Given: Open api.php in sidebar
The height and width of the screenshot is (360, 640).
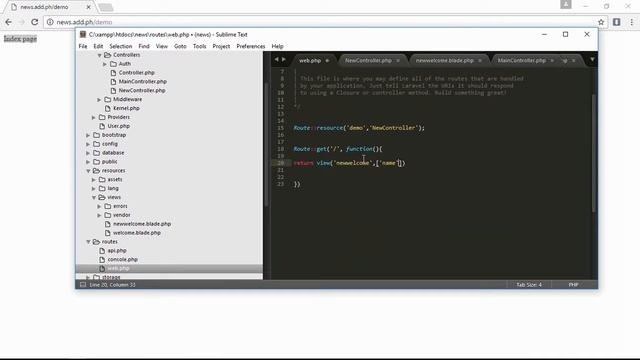Looking at the screenshot, I should (x=117, y=251).
